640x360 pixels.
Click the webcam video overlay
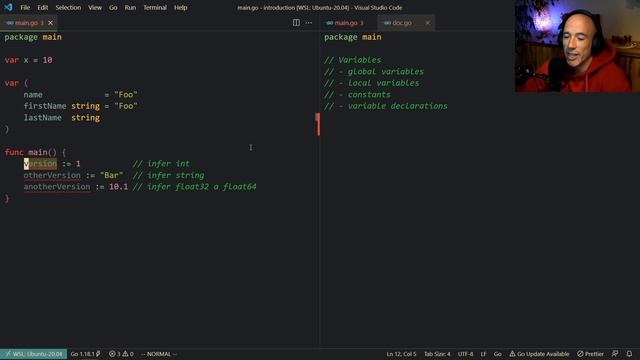pos(577,46)
